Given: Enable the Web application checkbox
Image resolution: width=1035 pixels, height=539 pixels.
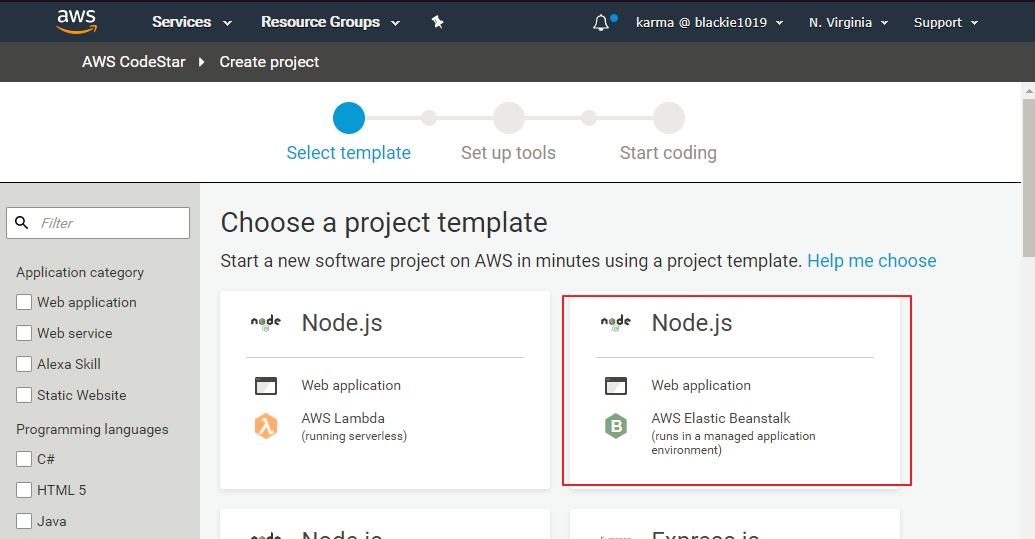Looking at the screenshot, I should tap(24, 303).
